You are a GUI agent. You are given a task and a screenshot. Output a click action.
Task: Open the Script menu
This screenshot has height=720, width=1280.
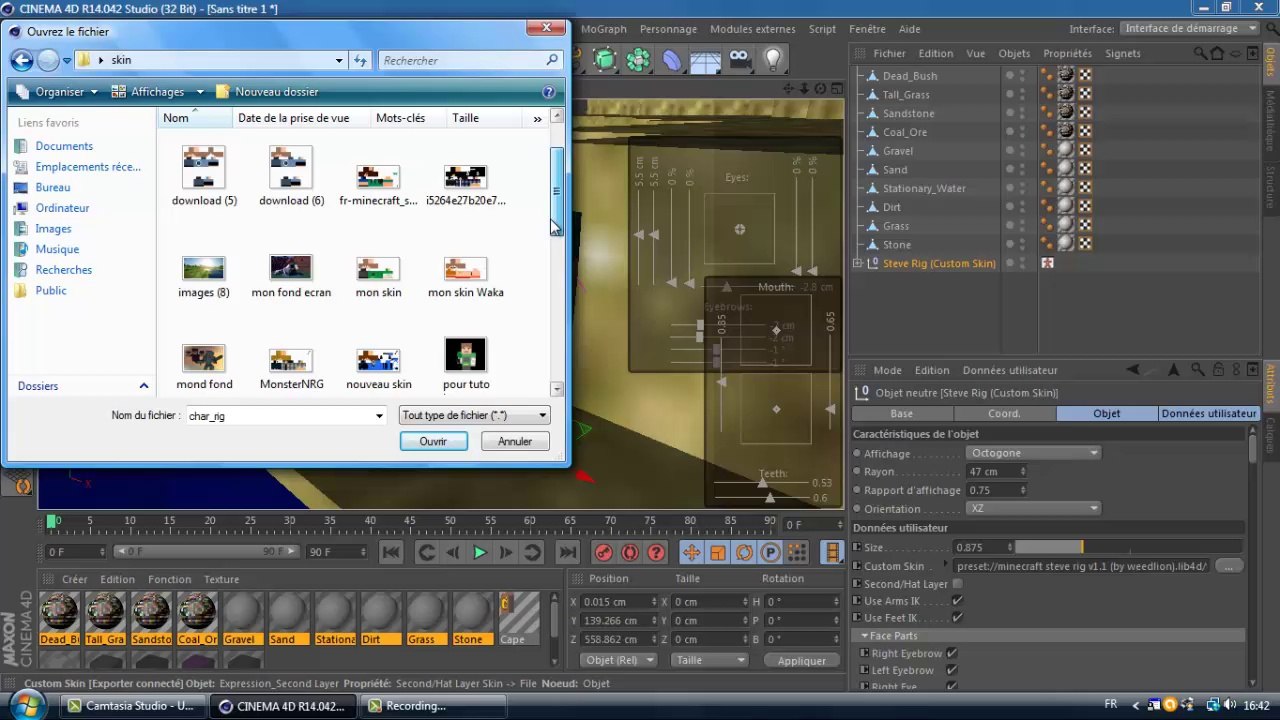(x=822, y=29)
